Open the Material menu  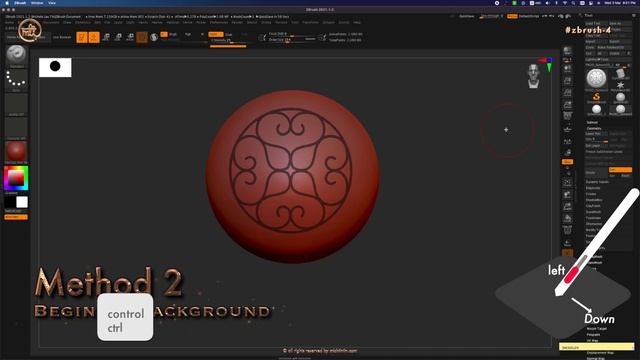[x=173, y=22]
